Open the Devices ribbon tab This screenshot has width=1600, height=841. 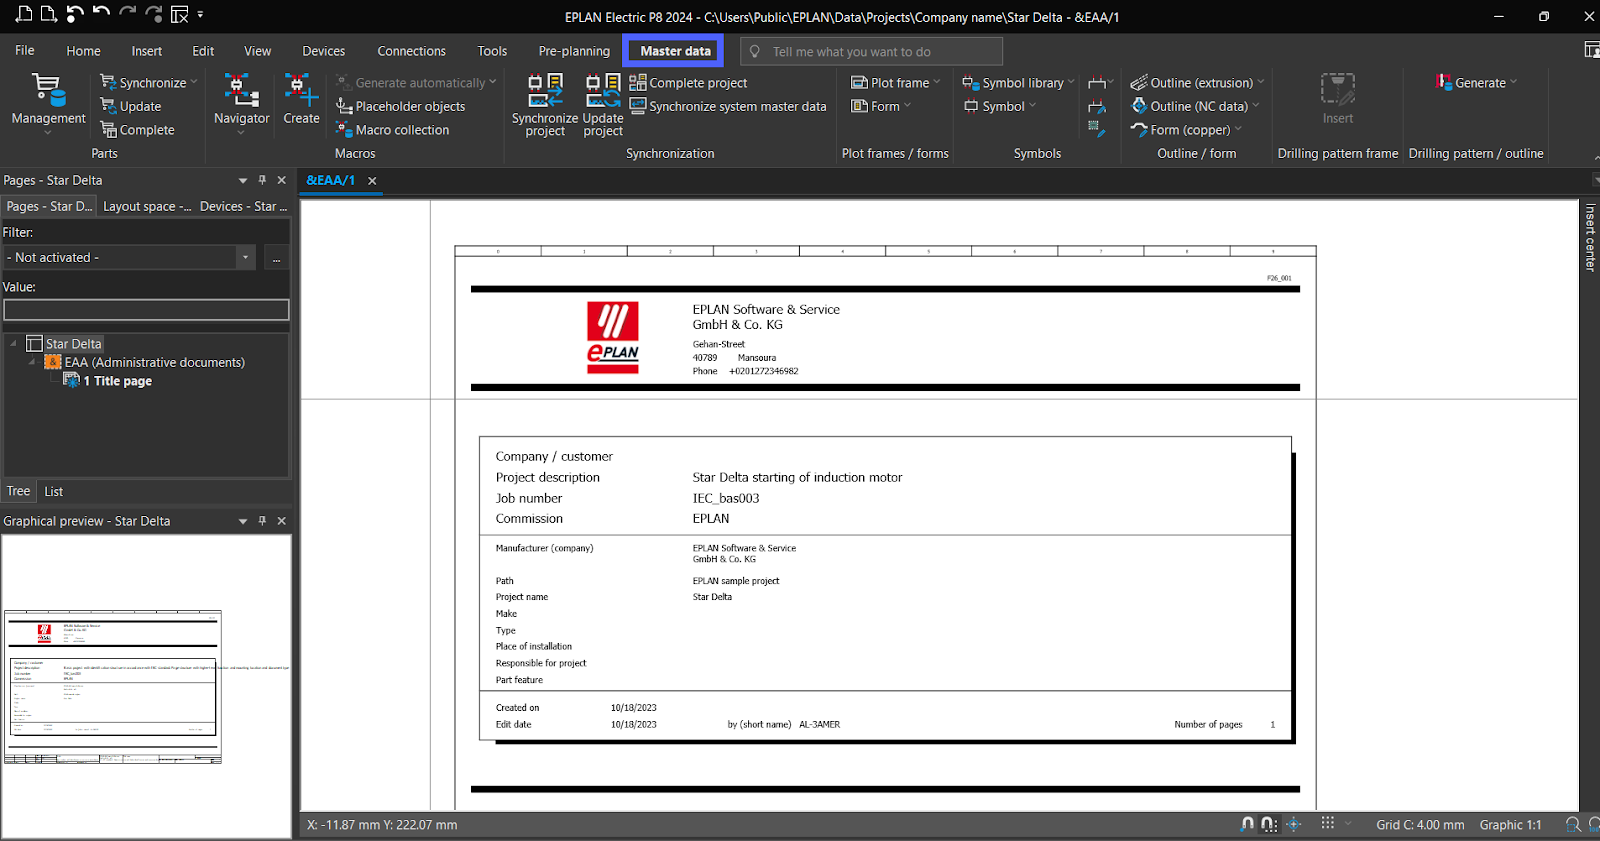(323, 51)
